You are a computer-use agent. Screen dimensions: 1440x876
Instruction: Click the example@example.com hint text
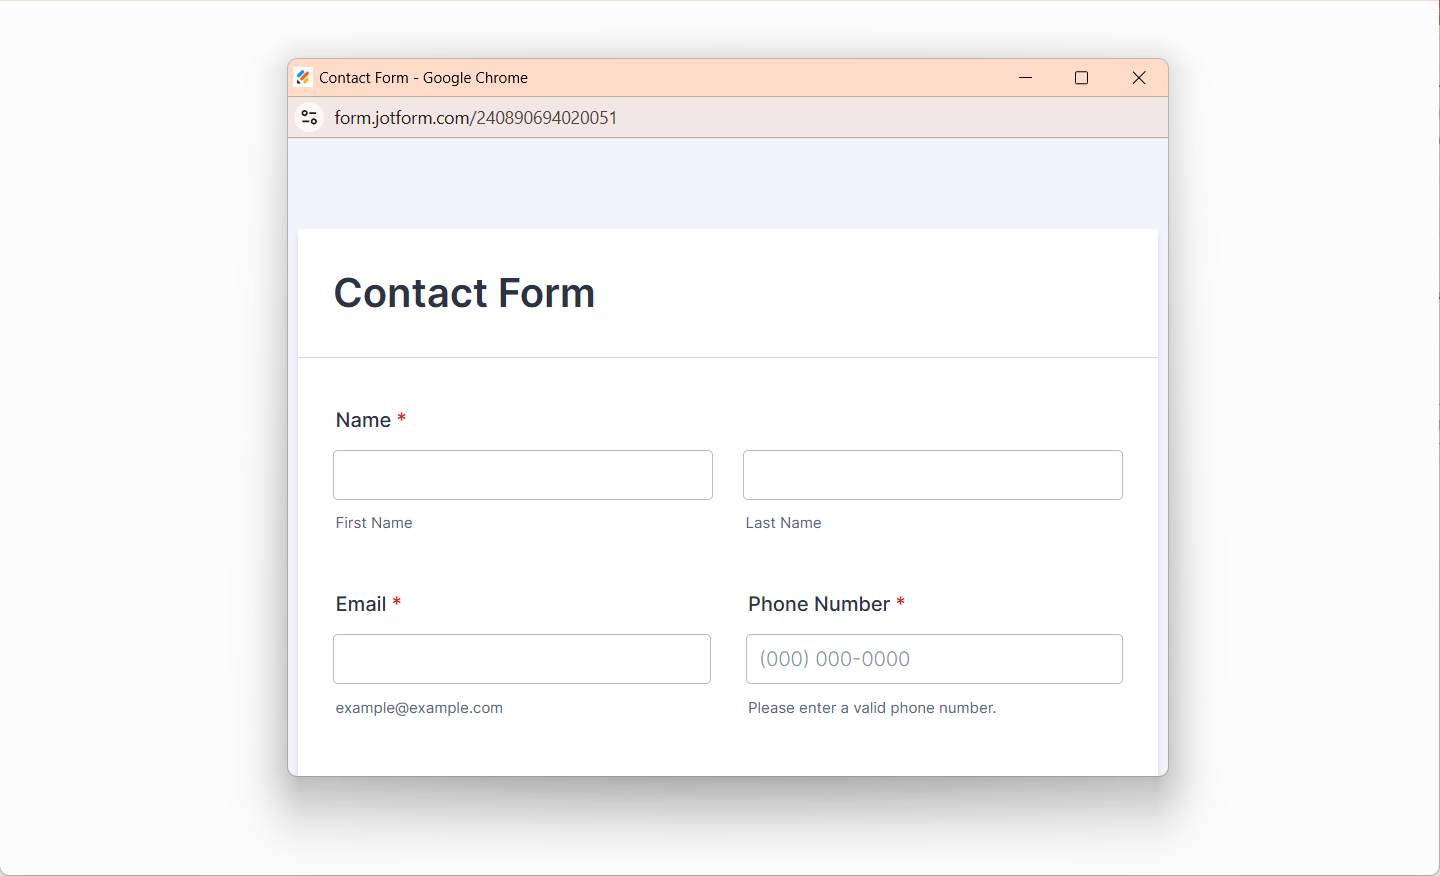(x=419, y=708)
